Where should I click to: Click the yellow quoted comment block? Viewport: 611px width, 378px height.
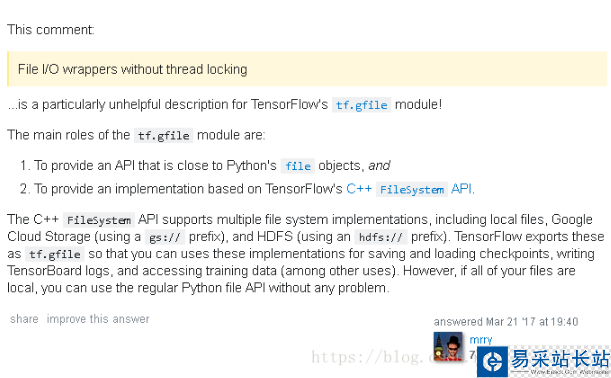307,69
